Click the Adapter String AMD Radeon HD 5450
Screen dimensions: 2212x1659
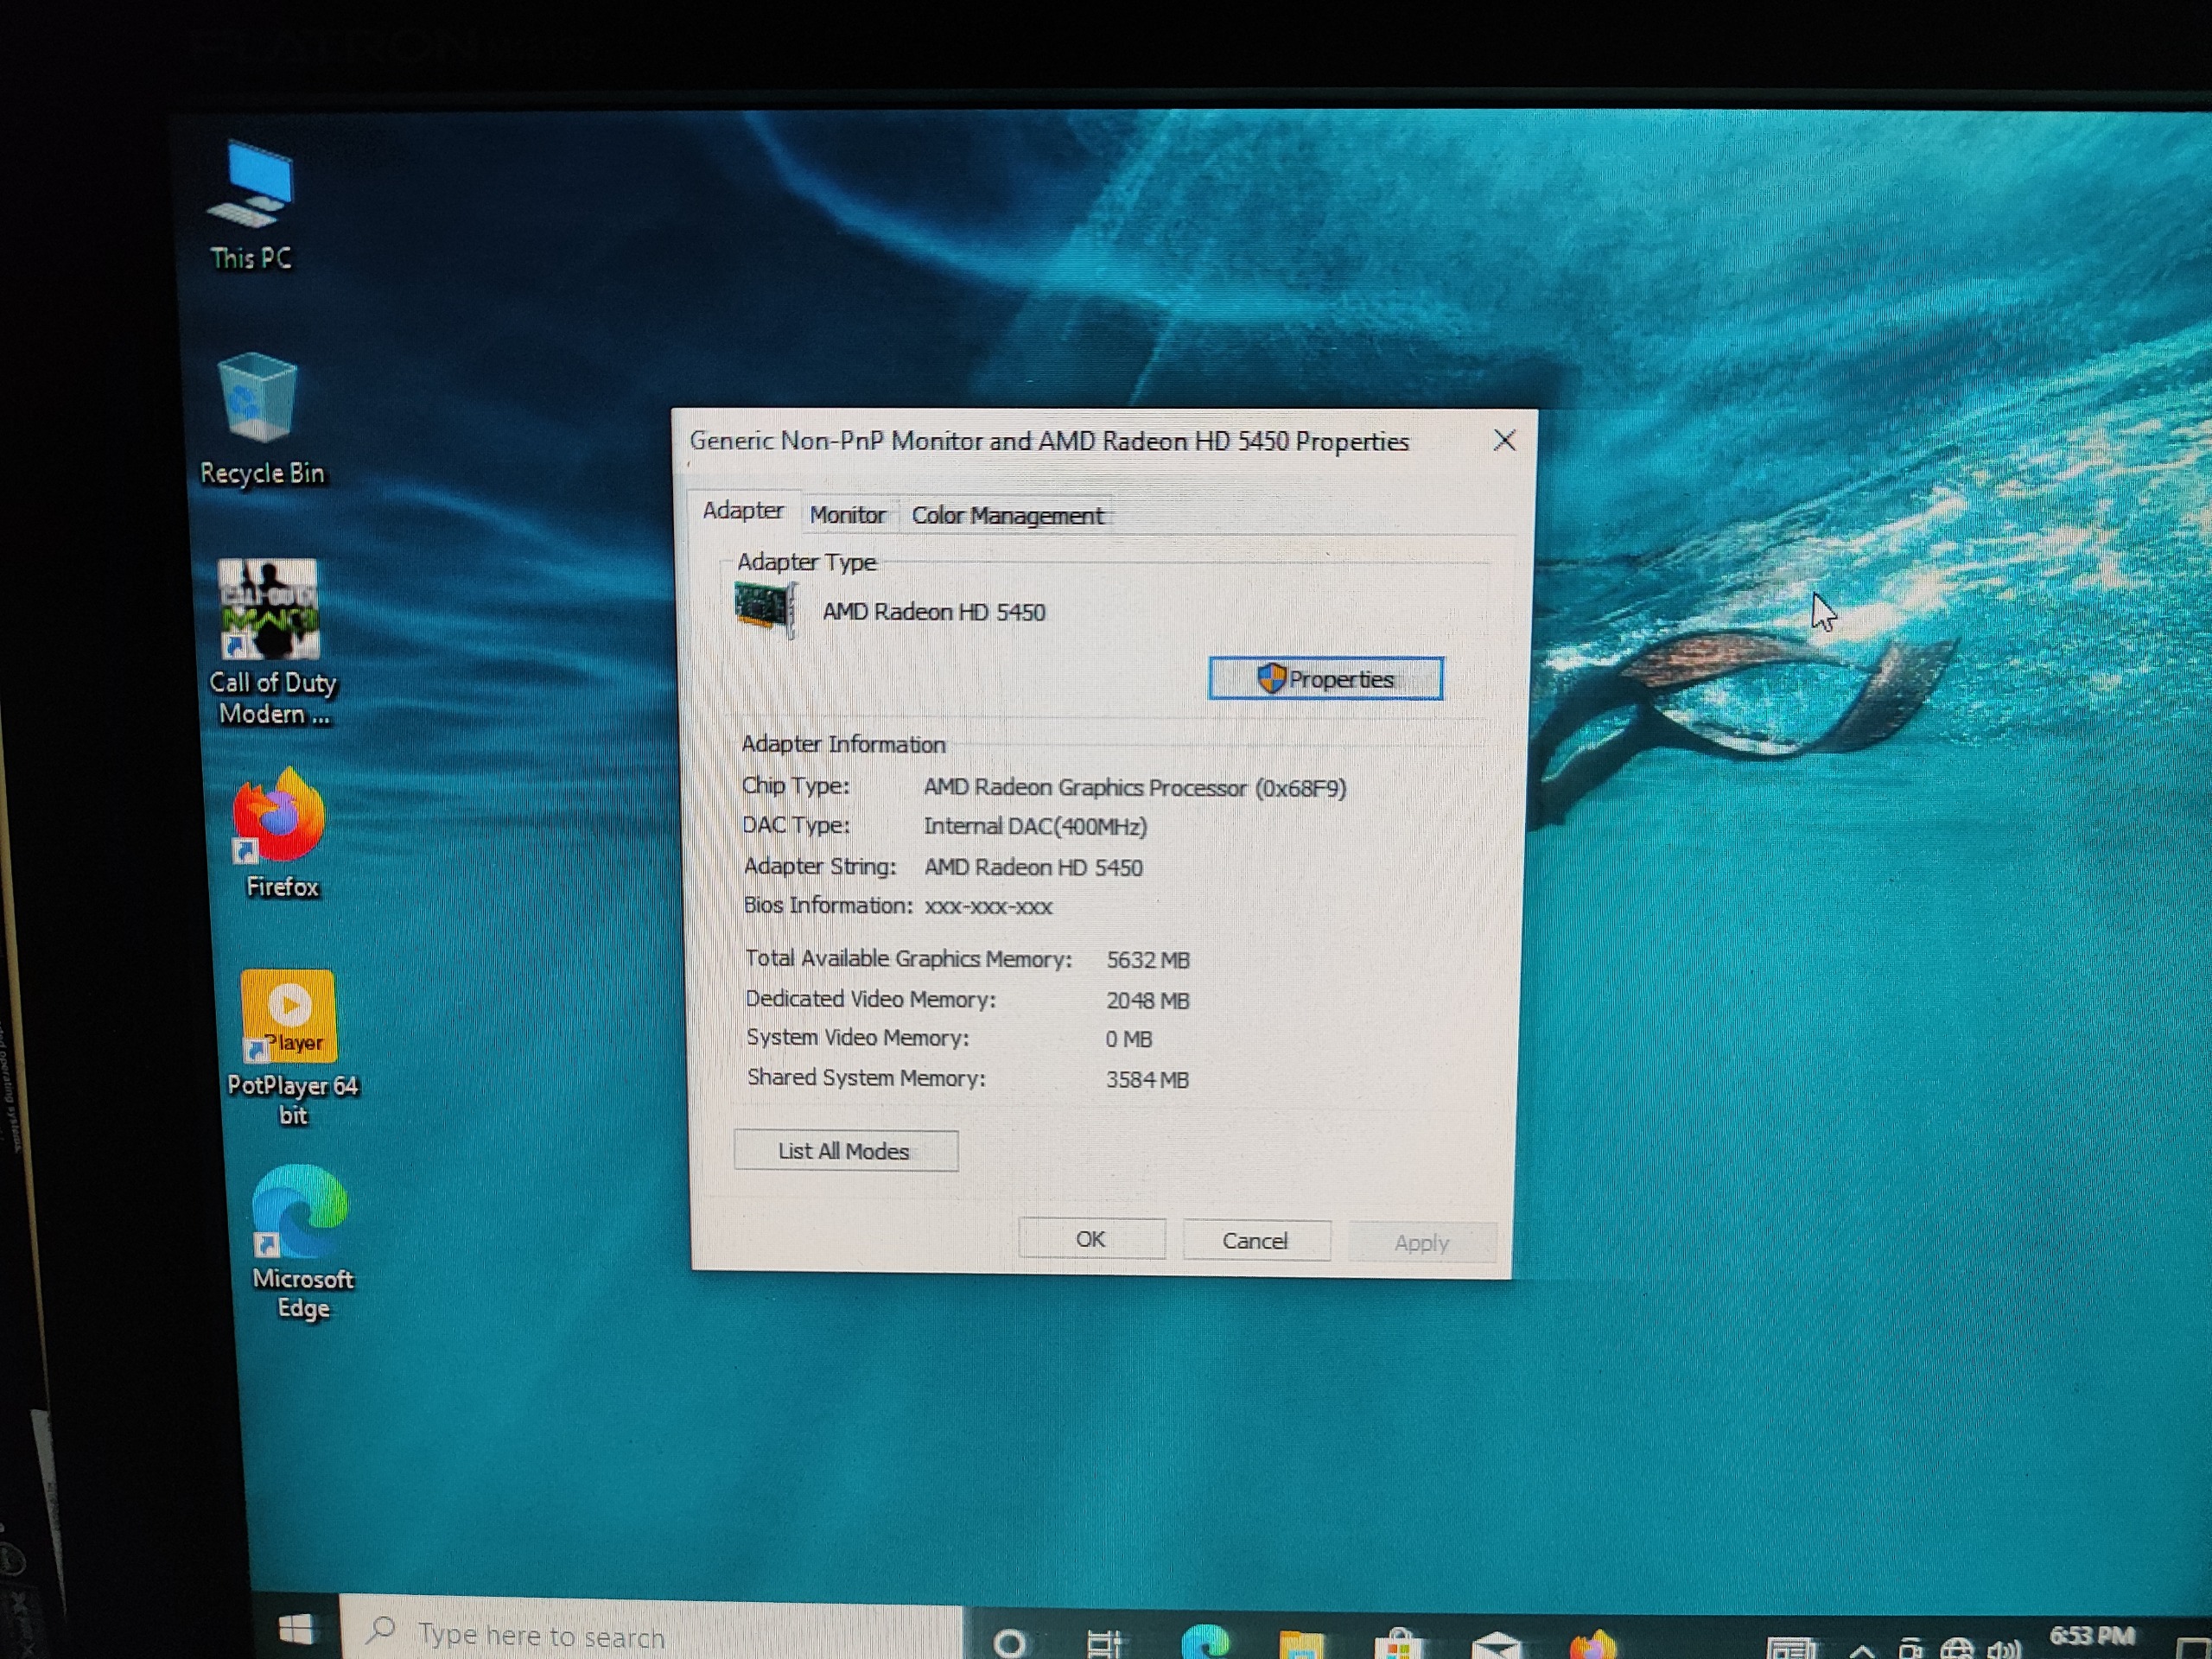[1033, 867]
